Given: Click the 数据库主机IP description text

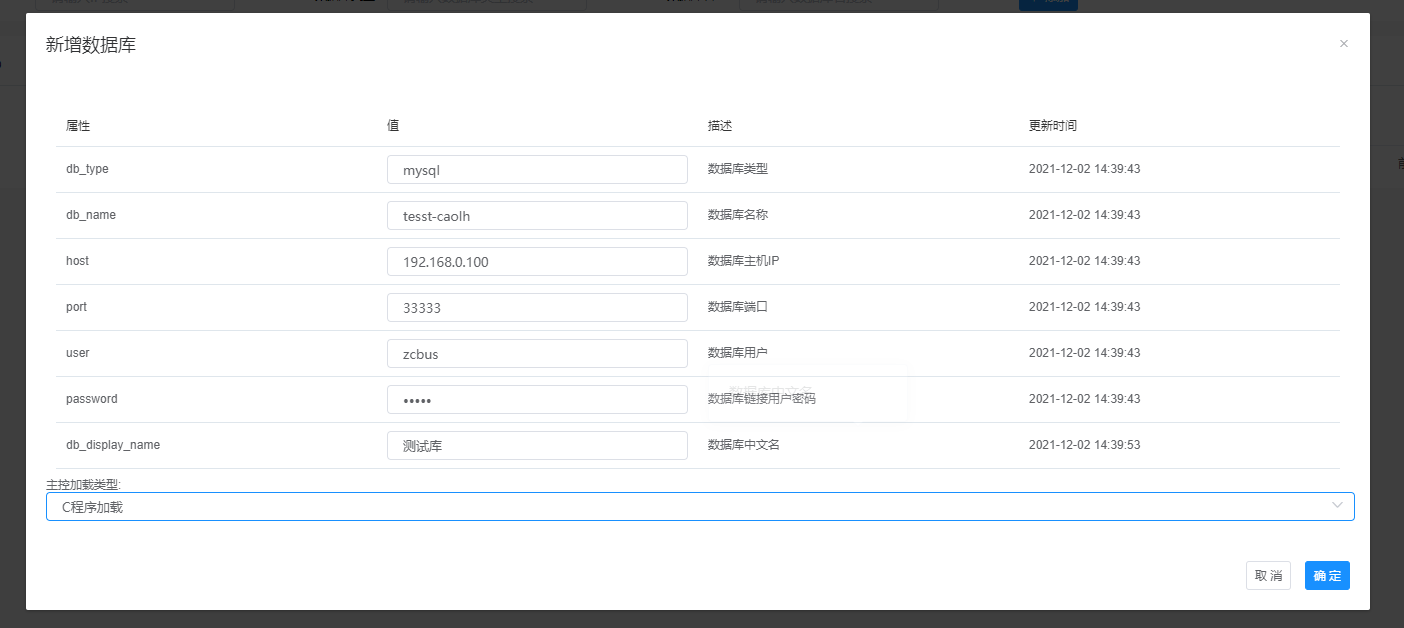Looking at the screenshot, I should click(743, 261).
